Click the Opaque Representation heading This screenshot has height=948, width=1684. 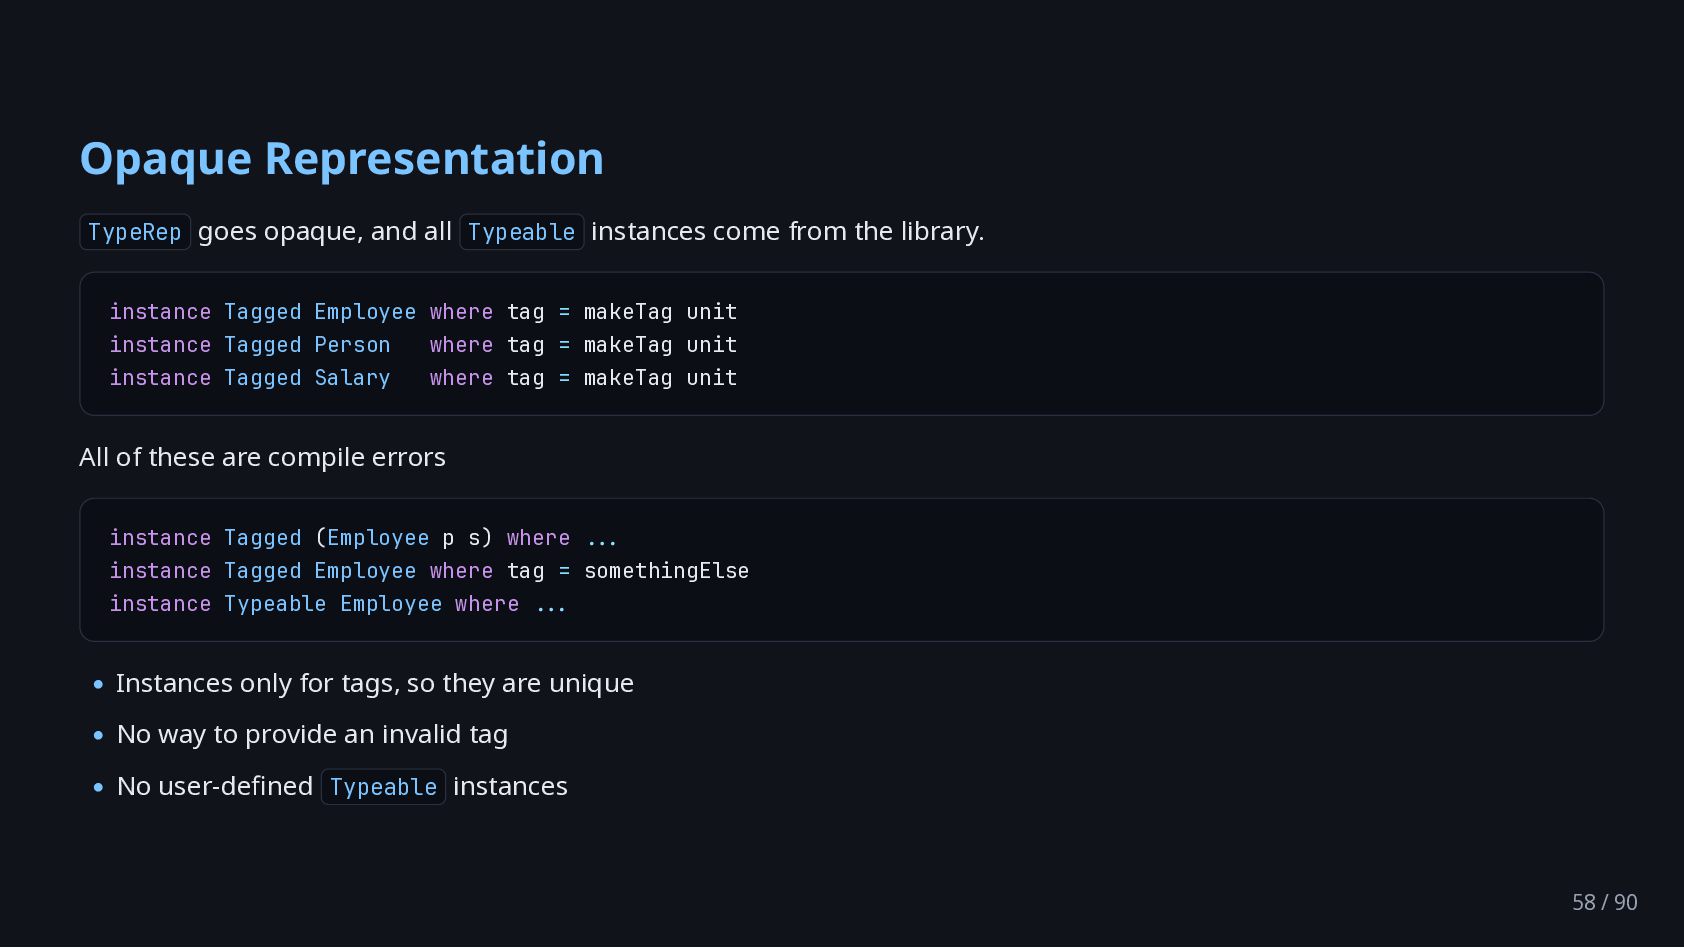[341, 159]
